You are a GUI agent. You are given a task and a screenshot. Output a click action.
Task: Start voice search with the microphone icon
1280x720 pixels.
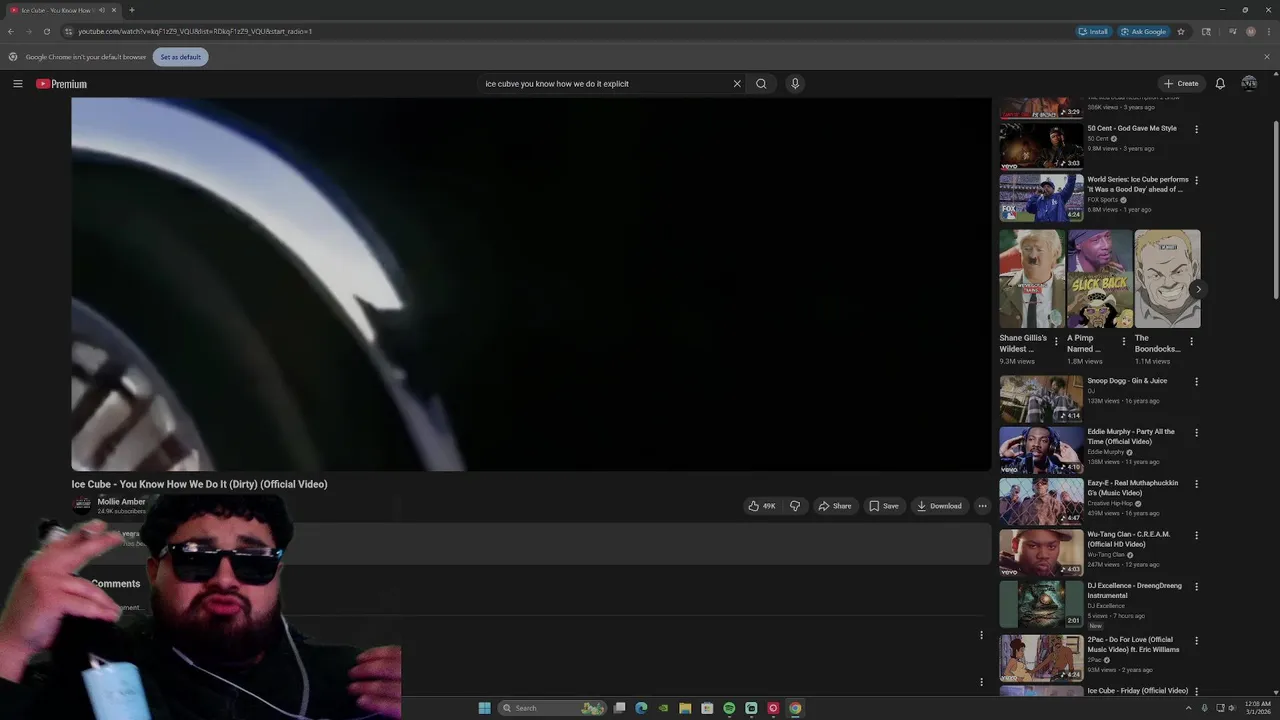coord(795,84)
